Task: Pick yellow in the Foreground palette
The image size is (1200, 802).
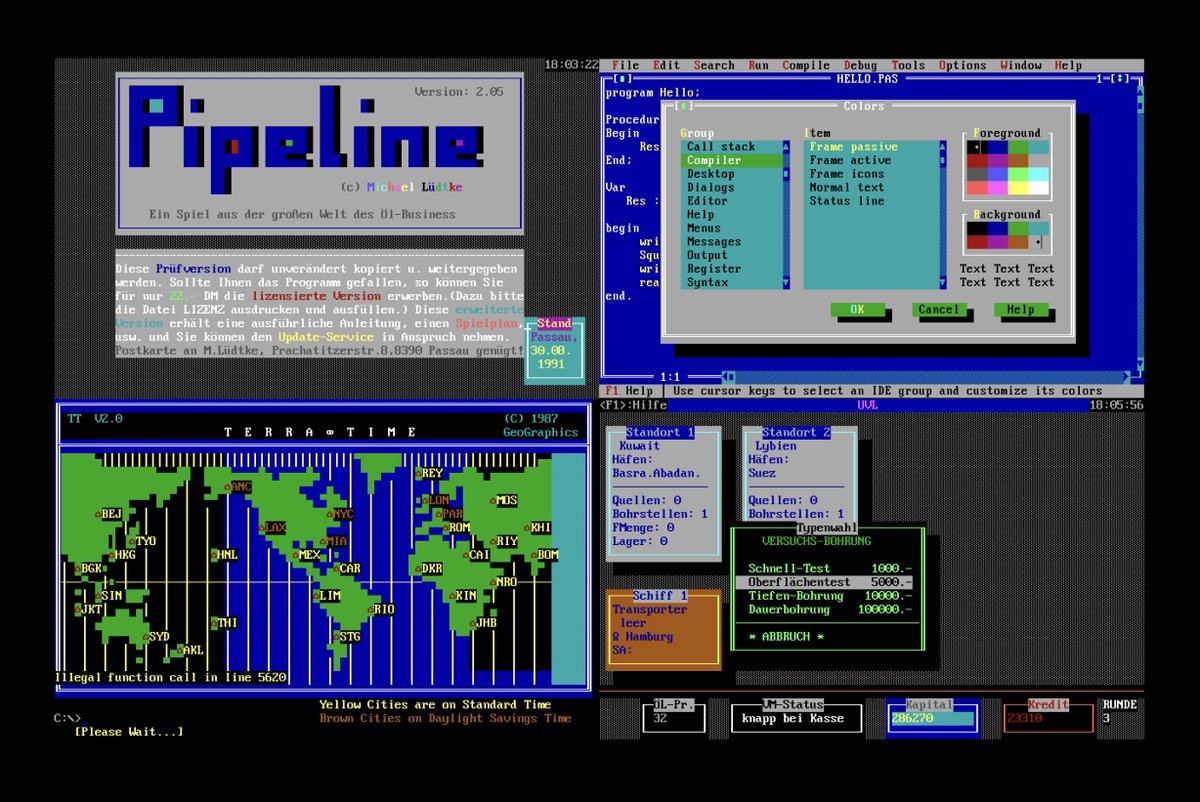Action: [x=1018, y=187]
